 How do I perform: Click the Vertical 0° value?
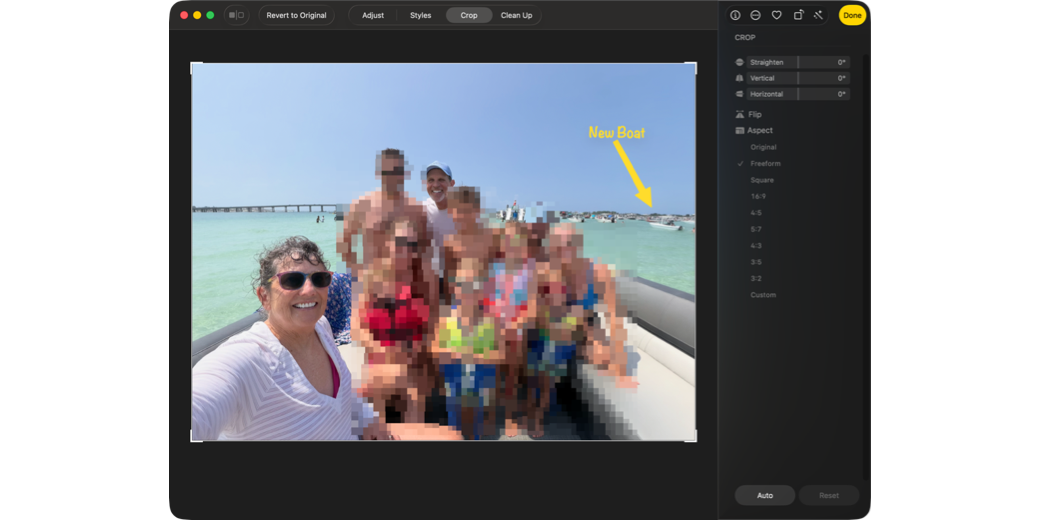pyautogui.click(x=841, y=78)
